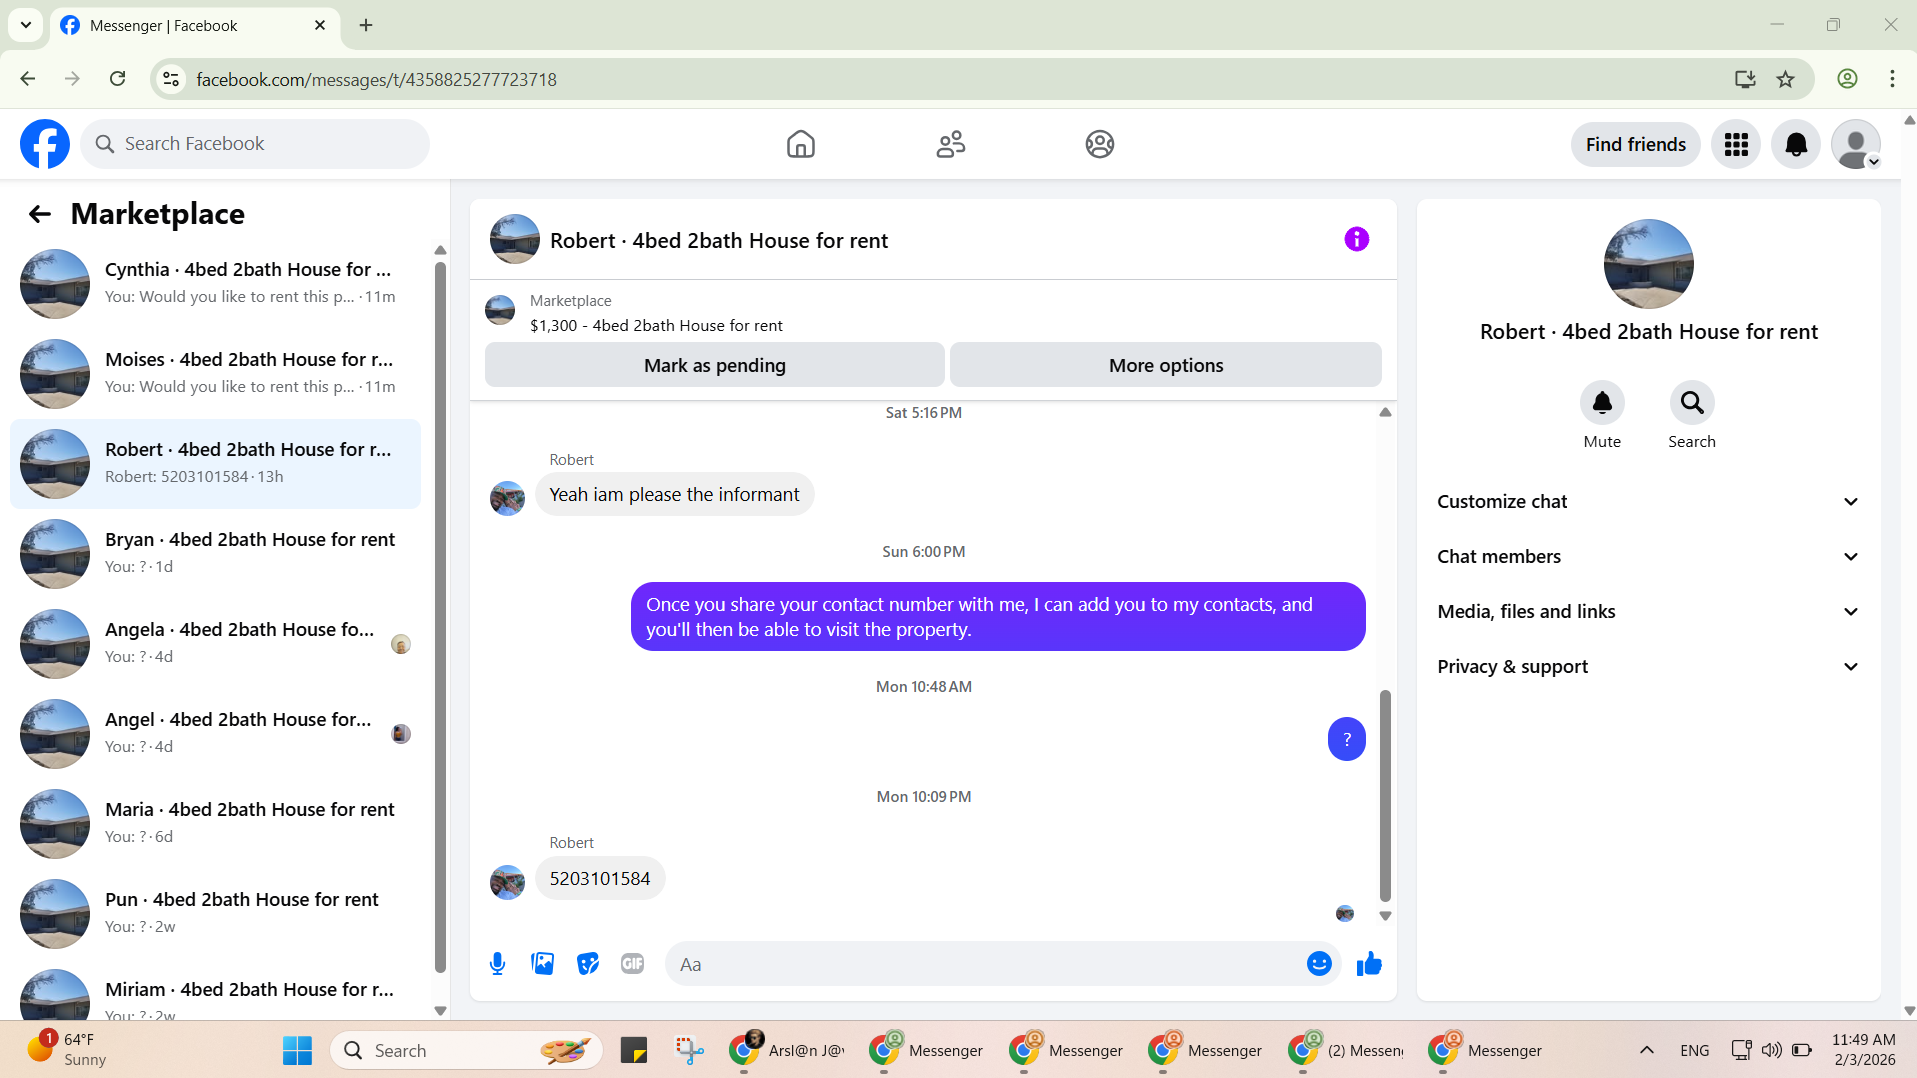Open the notifications bell in the header
This screenshot has width=1917, height=1078.
coord(1796,144)
